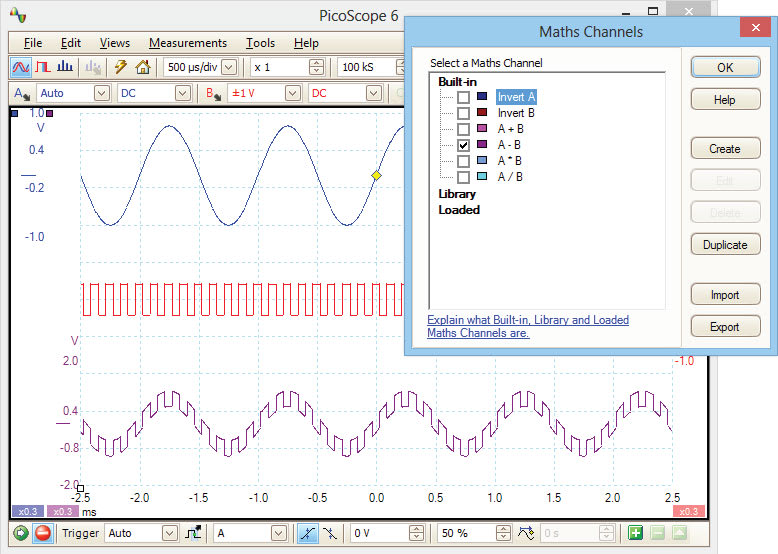Click the A / B cyan color swatch
Screen dimensions: 778x554
(482, 176)
